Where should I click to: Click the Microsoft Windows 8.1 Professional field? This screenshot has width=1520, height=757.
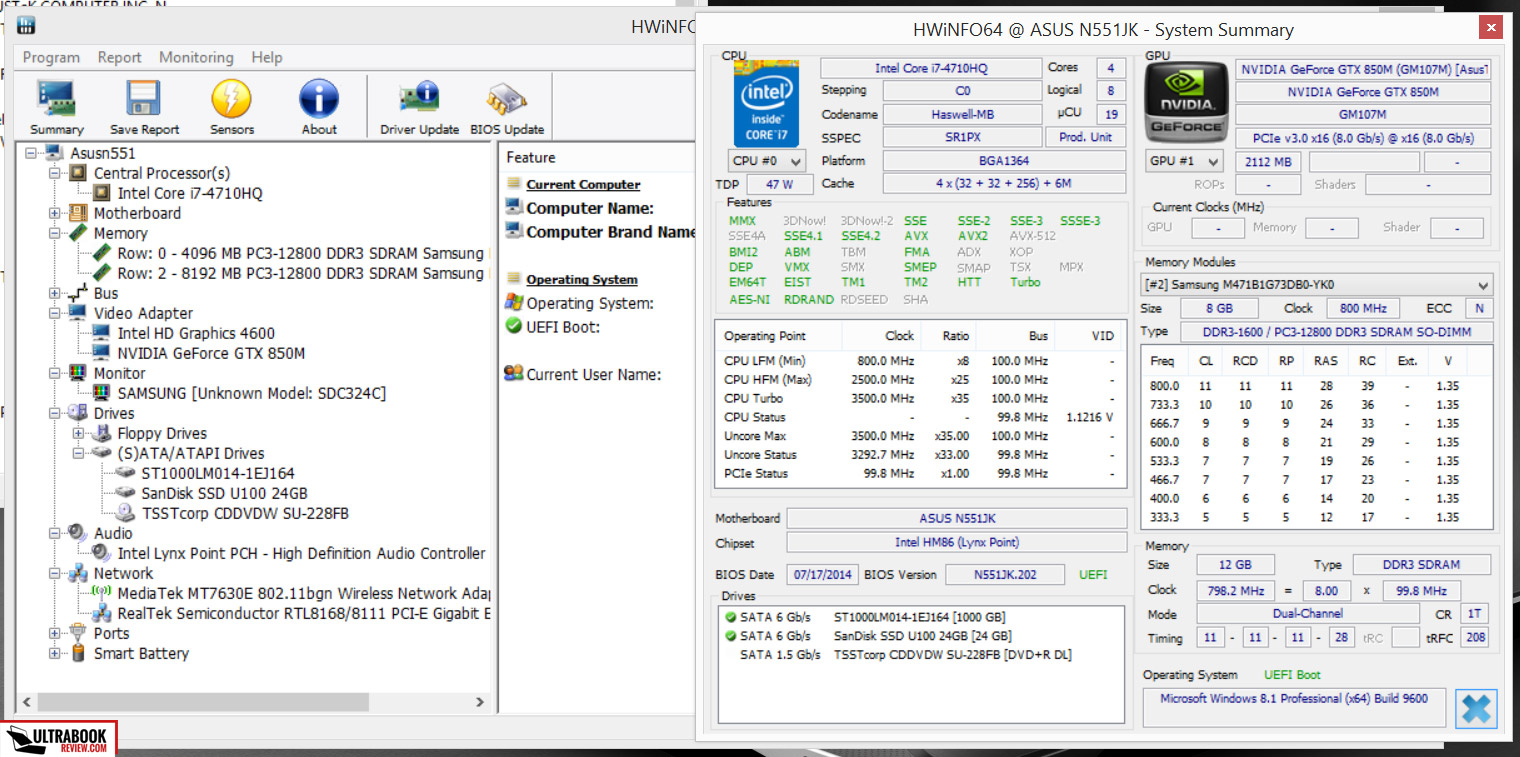tap(1294, 707)
